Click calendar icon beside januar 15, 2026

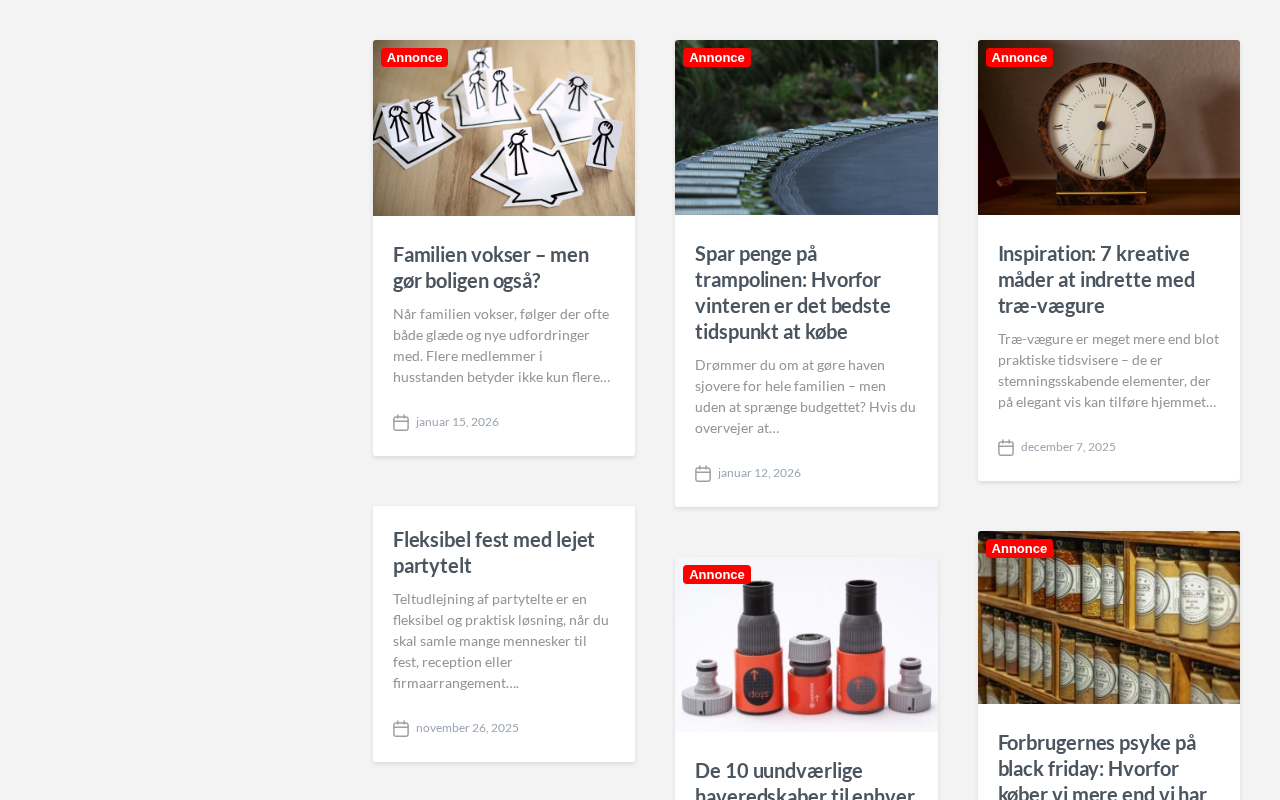[x=401, y=423]
